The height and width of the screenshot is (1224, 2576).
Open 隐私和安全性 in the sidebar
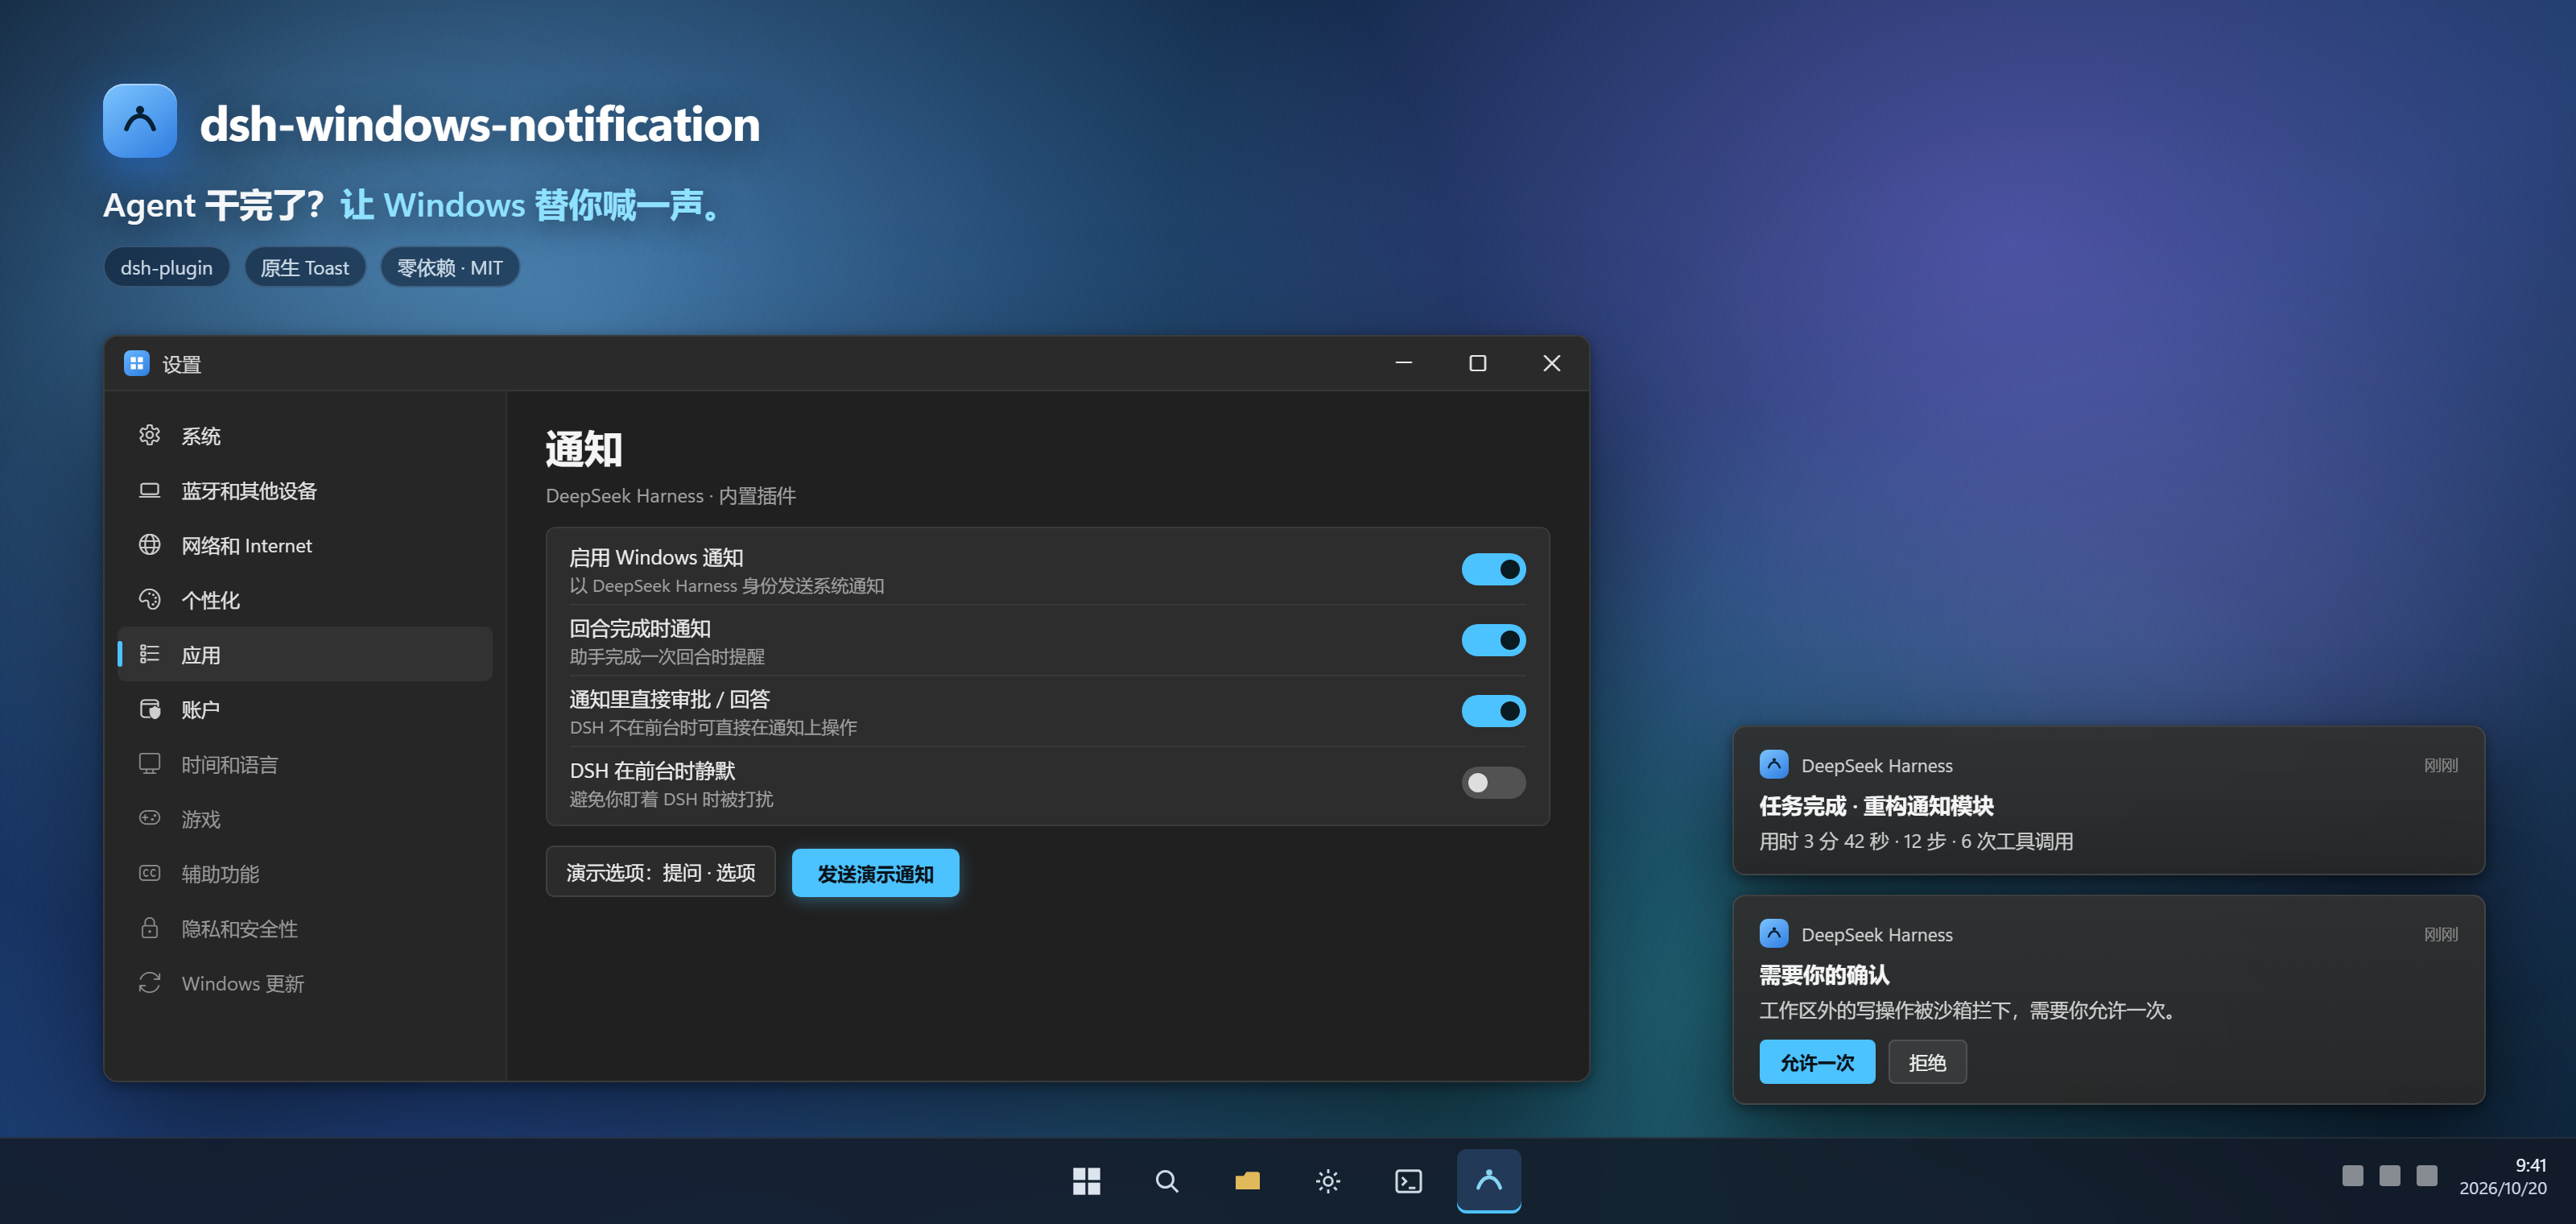click(x=305, y=928)
